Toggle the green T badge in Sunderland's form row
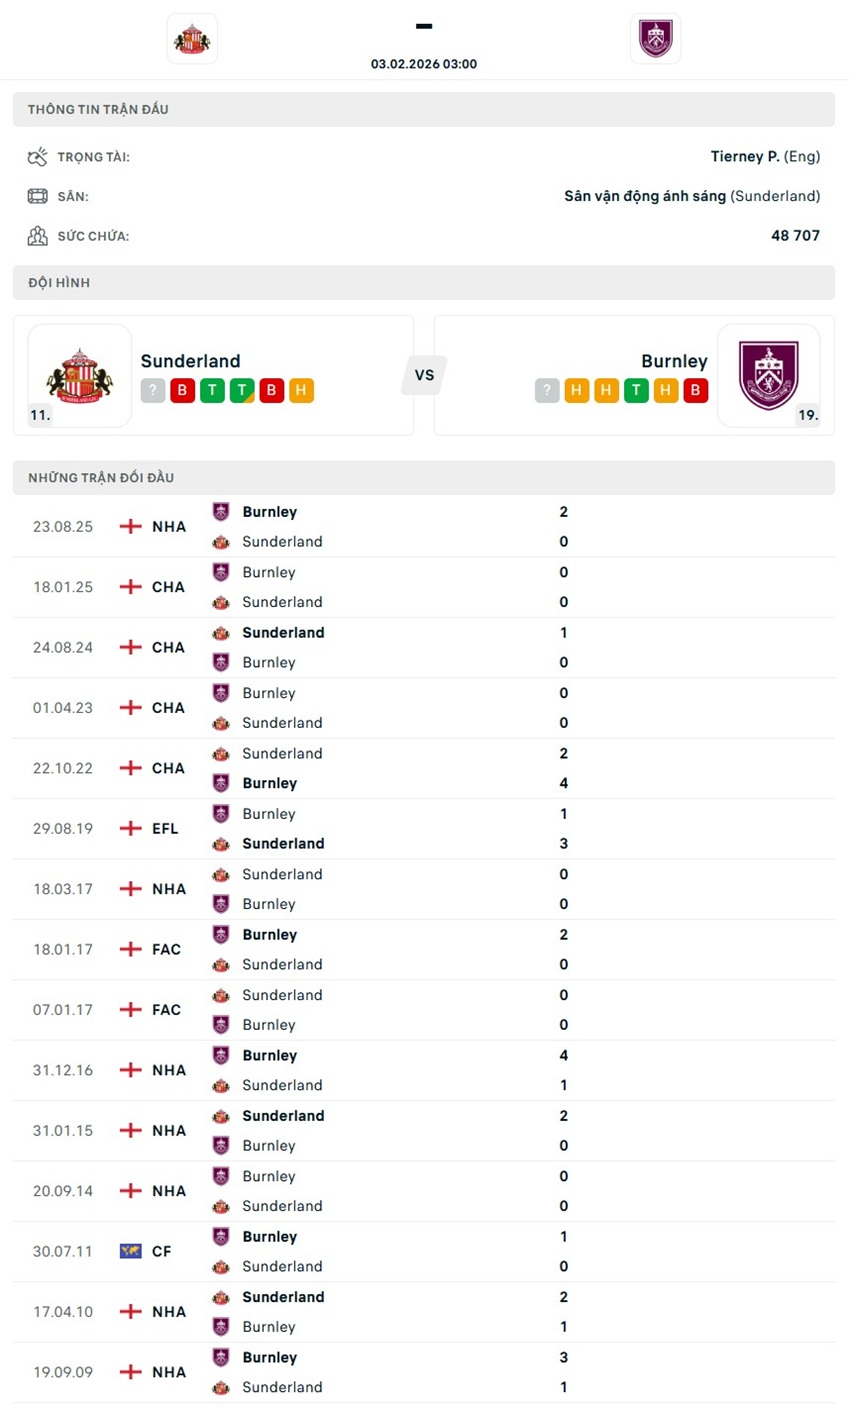The width and height of the screenshot is (850, 1411). pyautogui.click(x=212, y=390)
